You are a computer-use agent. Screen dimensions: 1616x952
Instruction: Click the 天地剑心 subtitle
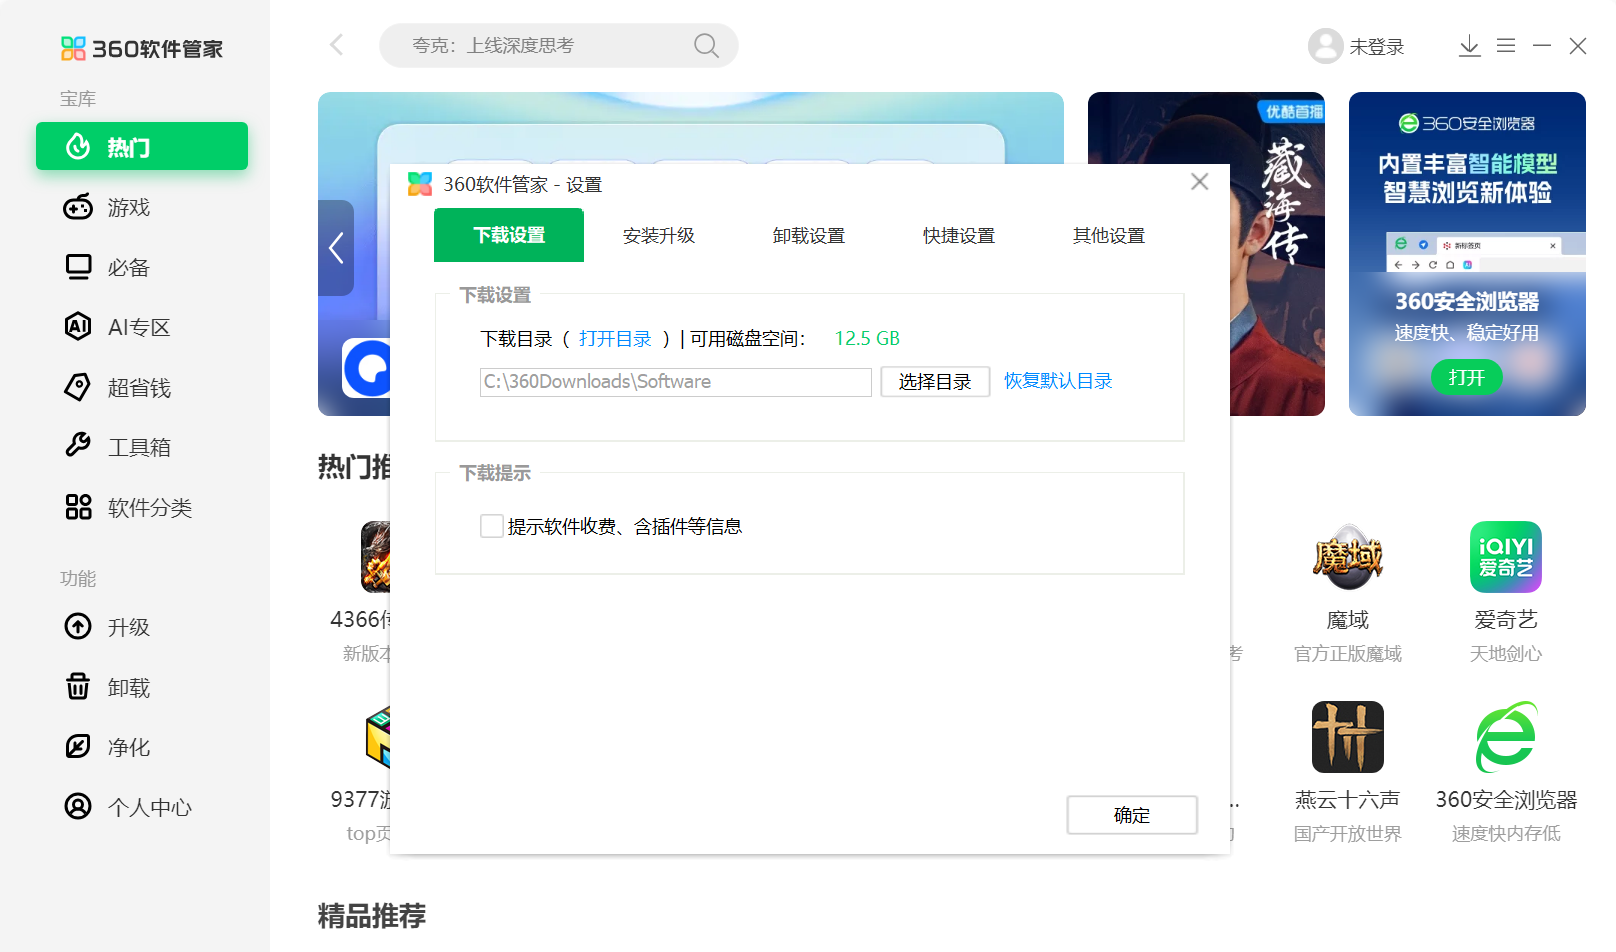coord(1506,654)
